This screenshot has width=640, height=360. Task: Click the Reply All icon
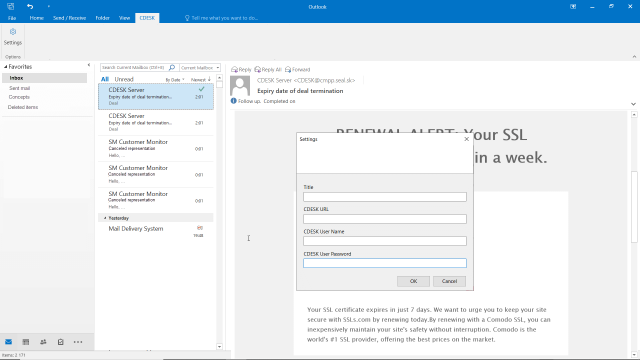tap(258, 70)
